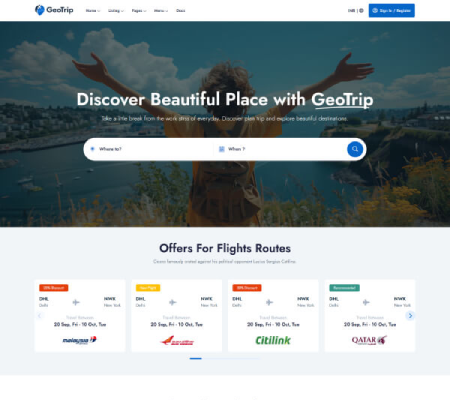The width and height of the screenshot is (450, 400).
Task: Click the globe language icon in header
Action: pyautogui.click(x=361, y=11)
